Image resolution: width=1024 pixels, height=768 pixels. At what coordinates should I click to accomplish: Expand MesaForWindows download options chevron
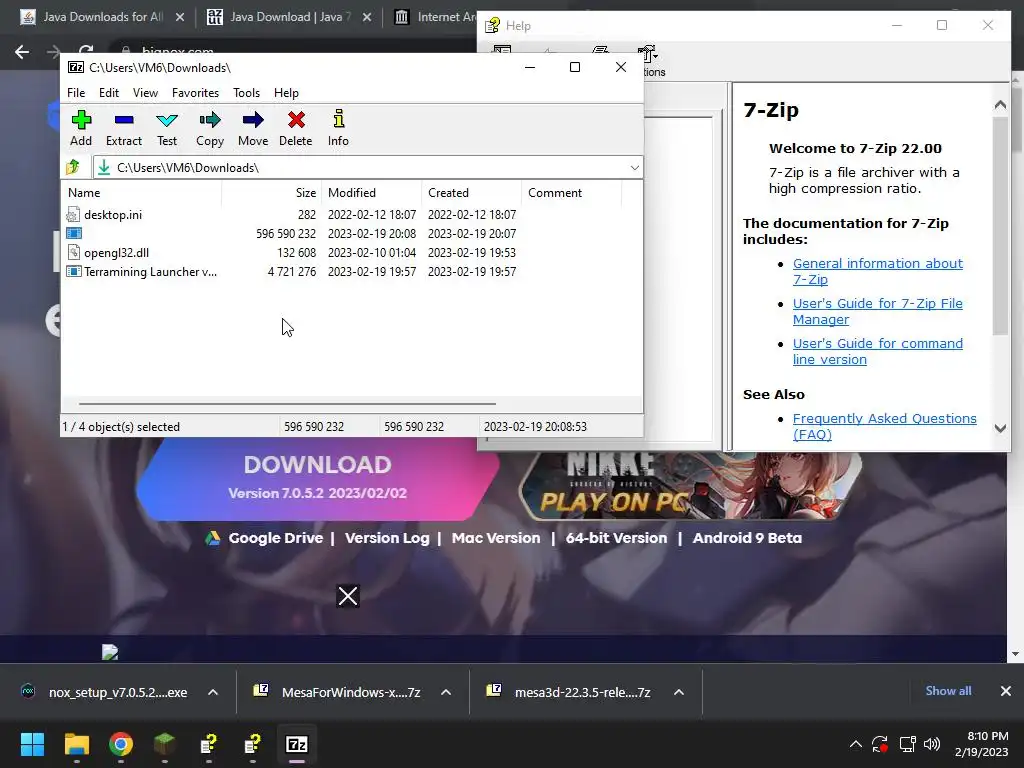pos(446,692)
